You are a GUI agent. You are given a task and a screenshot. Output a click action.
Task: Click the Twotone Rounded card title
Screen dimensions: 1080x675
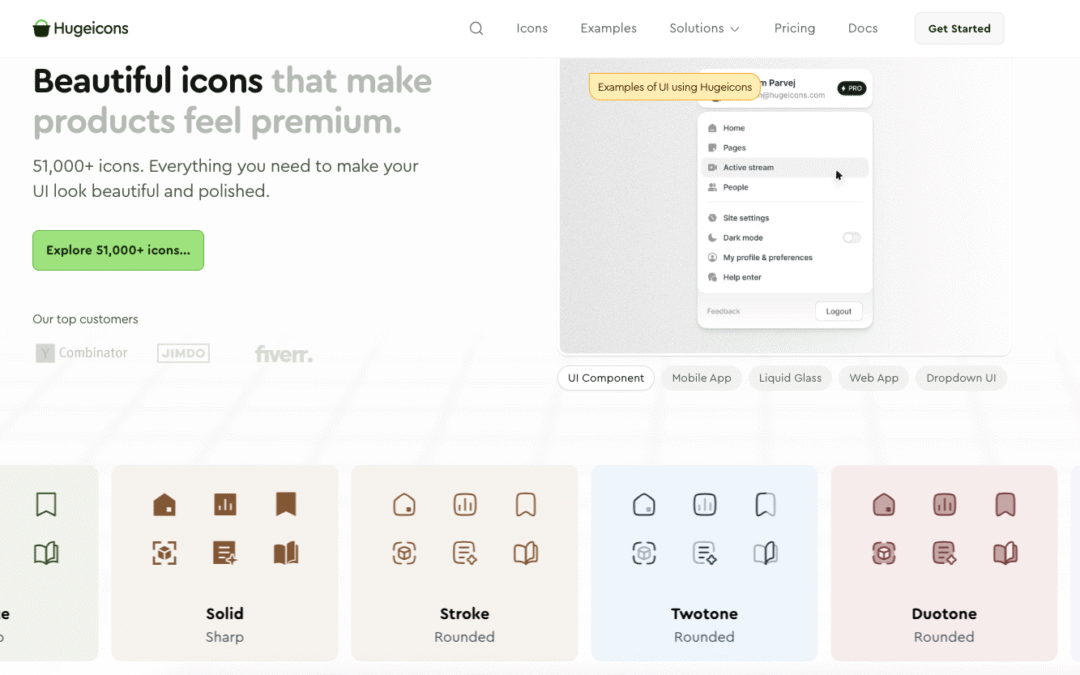coord(704,614)
